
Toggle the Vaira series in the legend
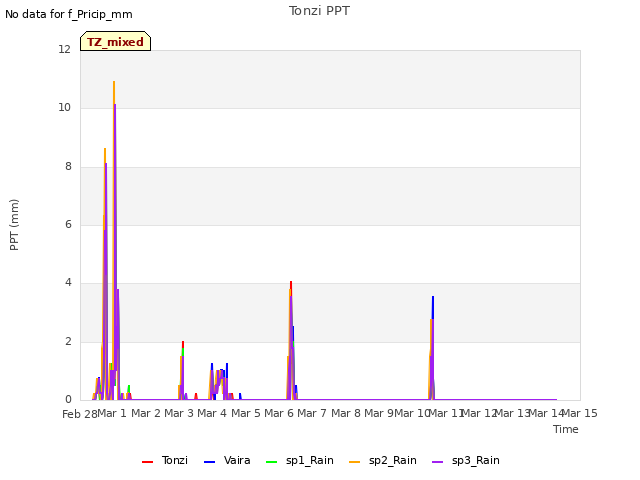coord(227,460)
